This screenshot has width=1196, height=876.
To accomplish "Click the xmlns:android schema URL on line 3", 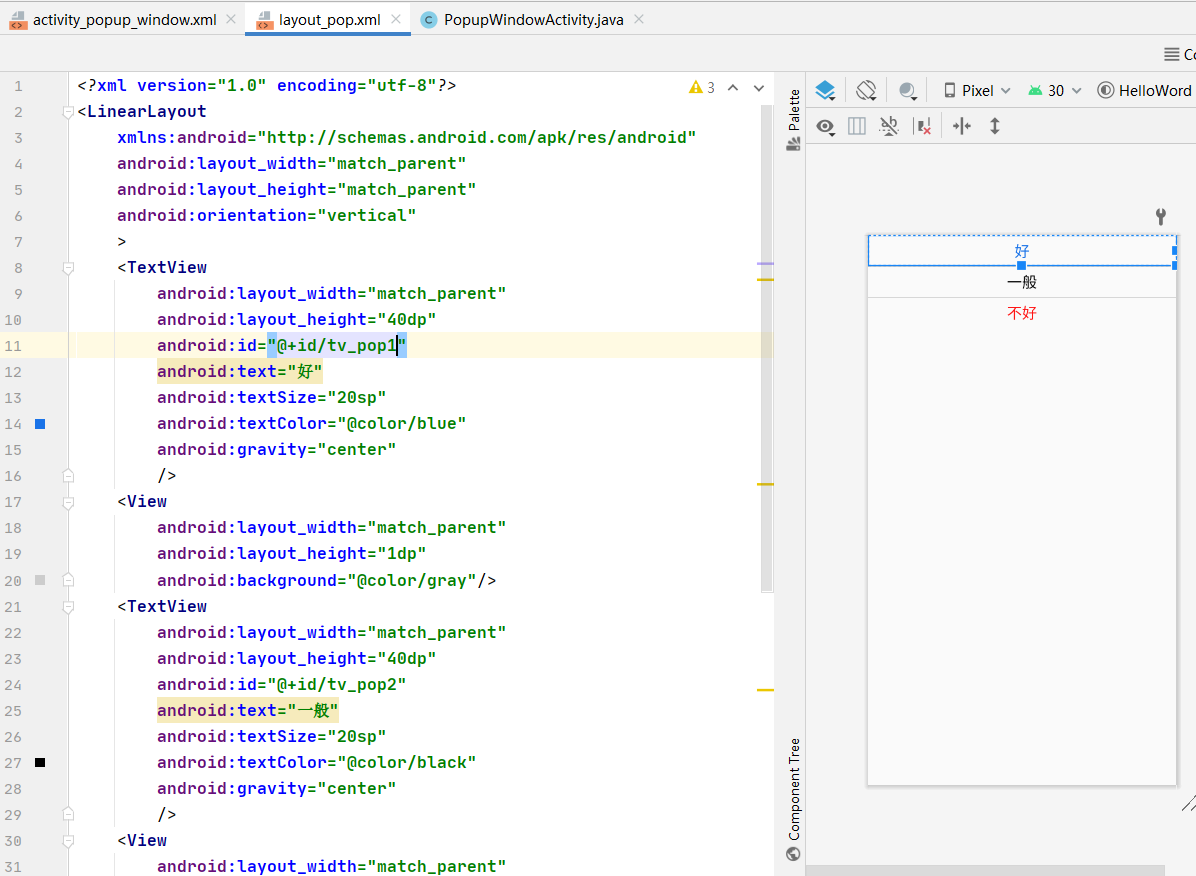I will click(x=477, y=137).
